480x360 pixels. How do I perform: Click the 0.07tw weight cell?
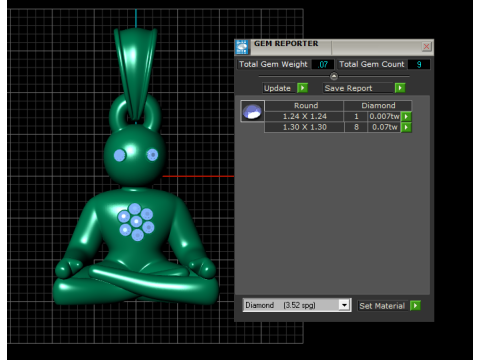(x=384, y=127)
